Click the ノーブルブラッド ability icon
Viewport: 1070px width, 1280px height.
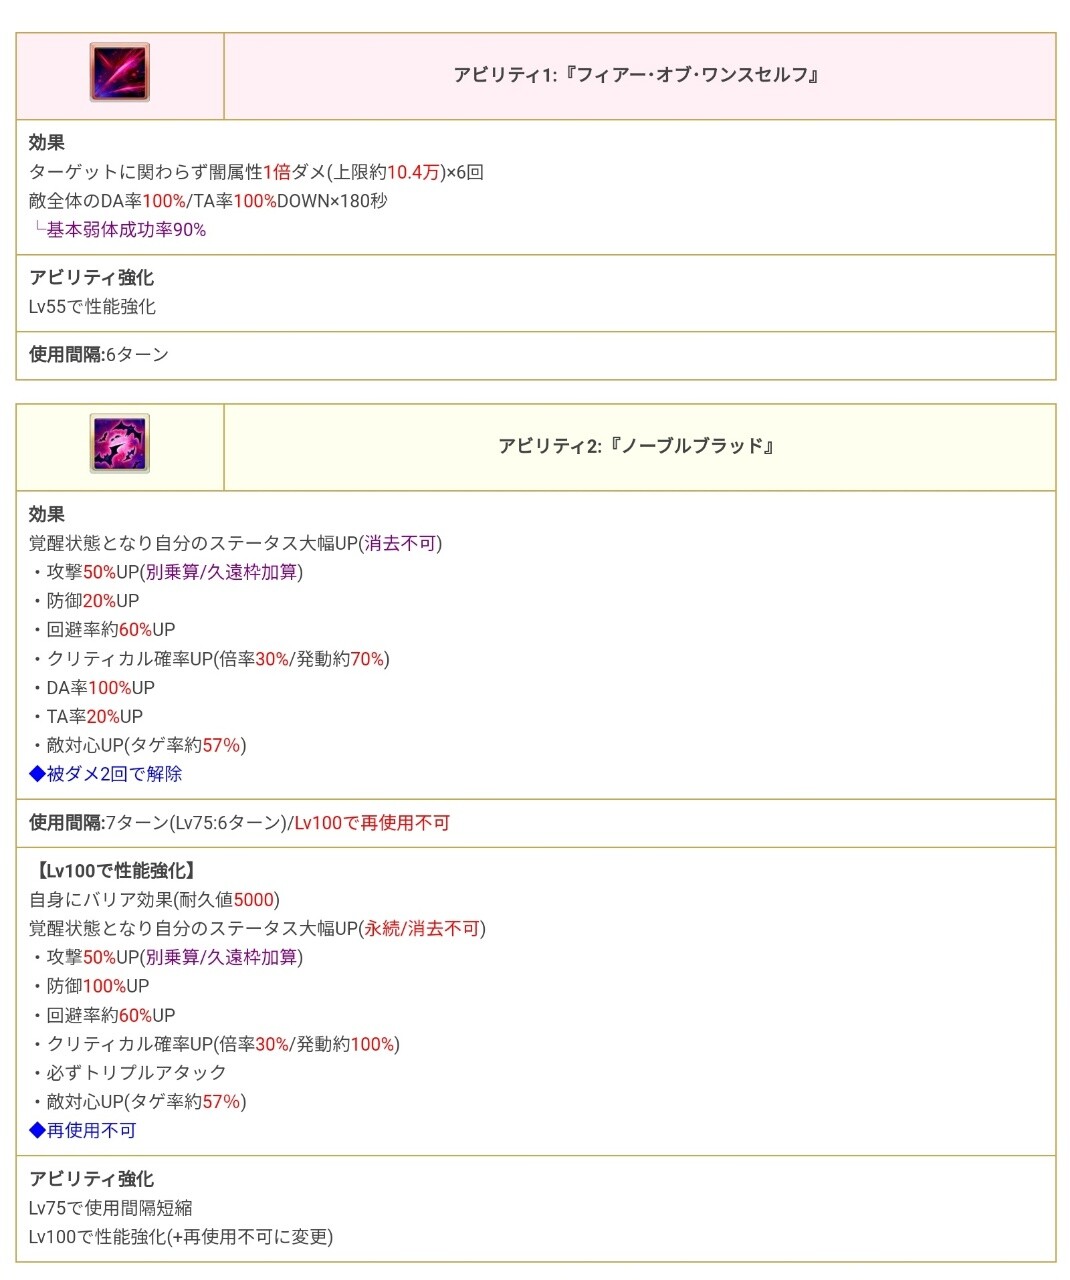click(120, 444)
